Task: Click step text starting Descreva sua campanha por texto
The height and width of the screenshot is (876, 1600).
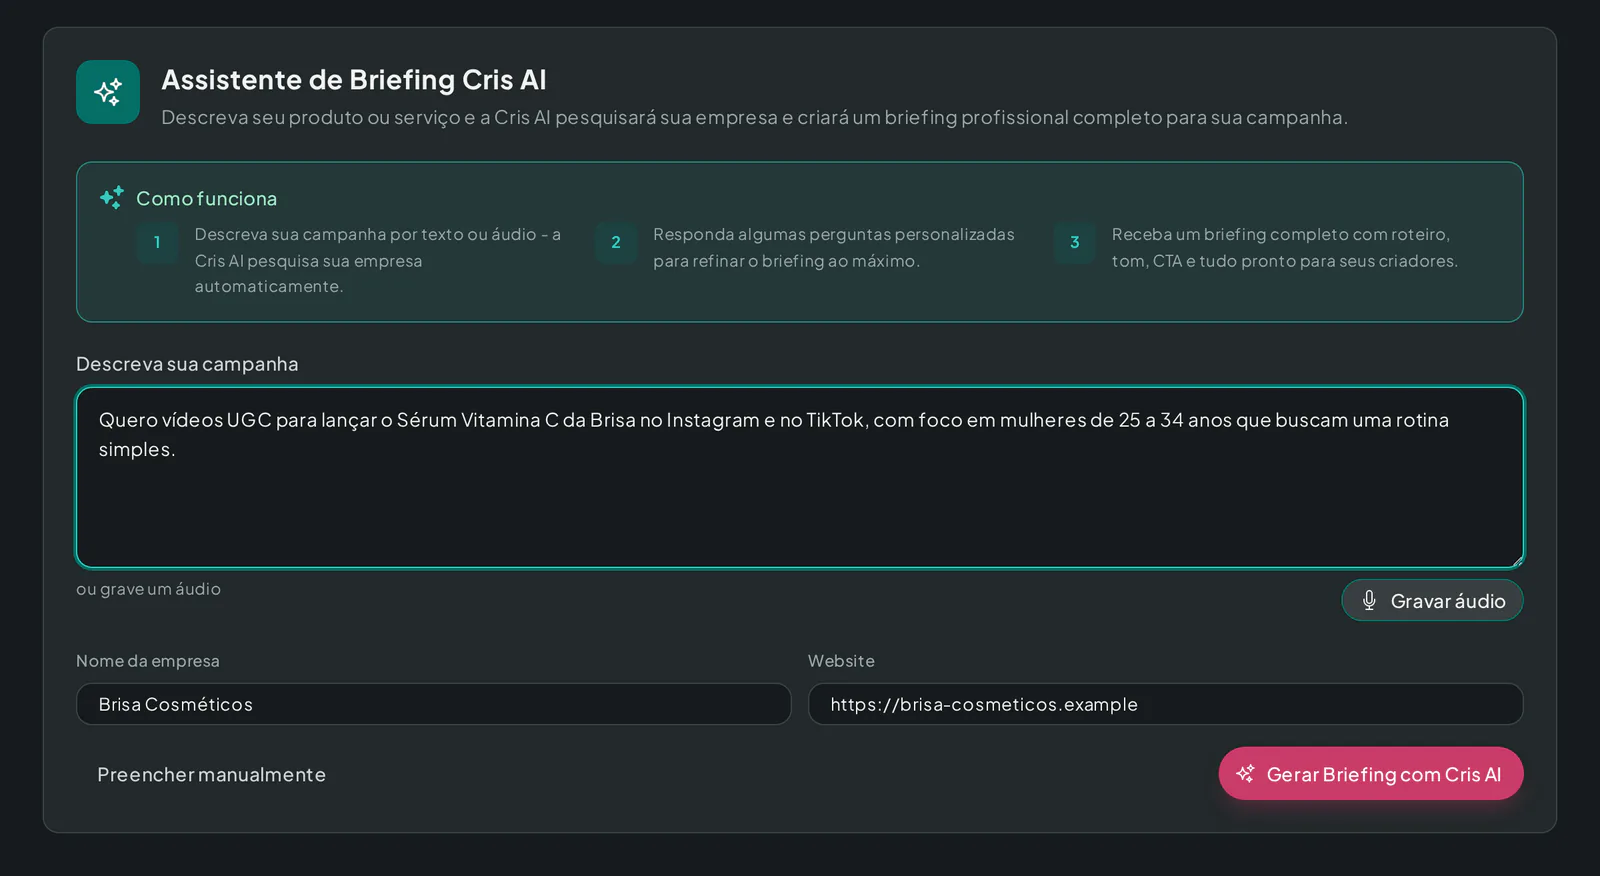Action: 378,260
